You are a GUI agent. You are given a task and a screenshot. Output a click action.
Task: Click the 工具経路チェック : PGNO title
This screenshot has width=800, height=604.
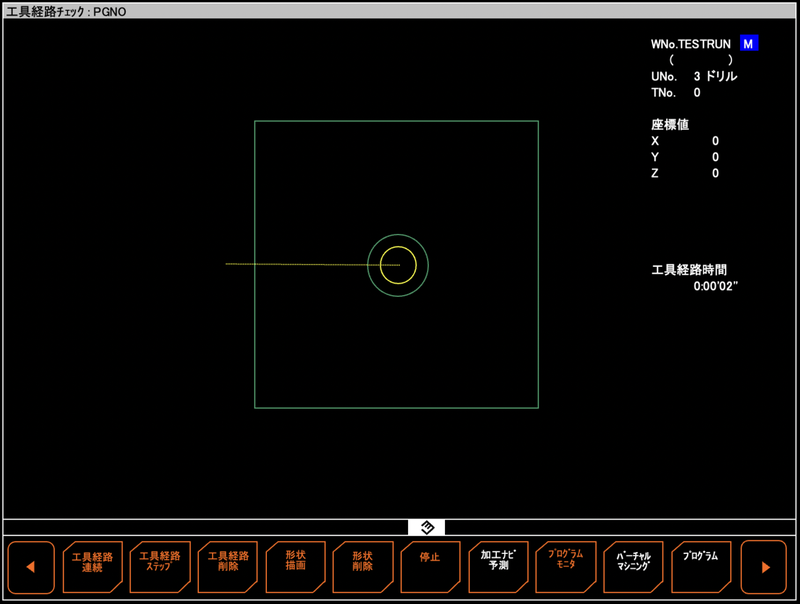point(66,11)
